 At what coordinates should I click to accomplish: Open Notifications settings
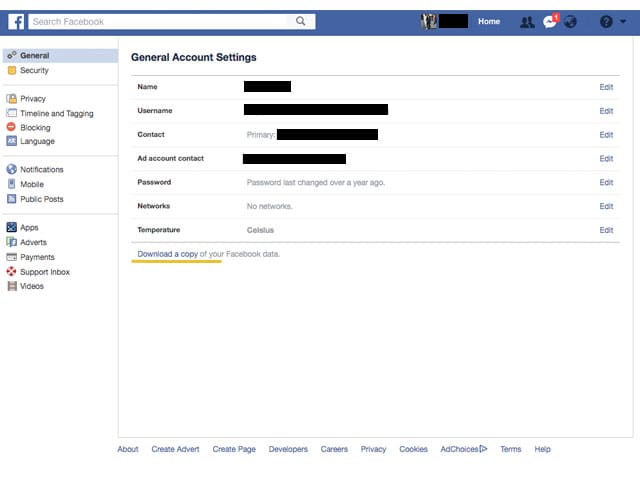[42, 169]
